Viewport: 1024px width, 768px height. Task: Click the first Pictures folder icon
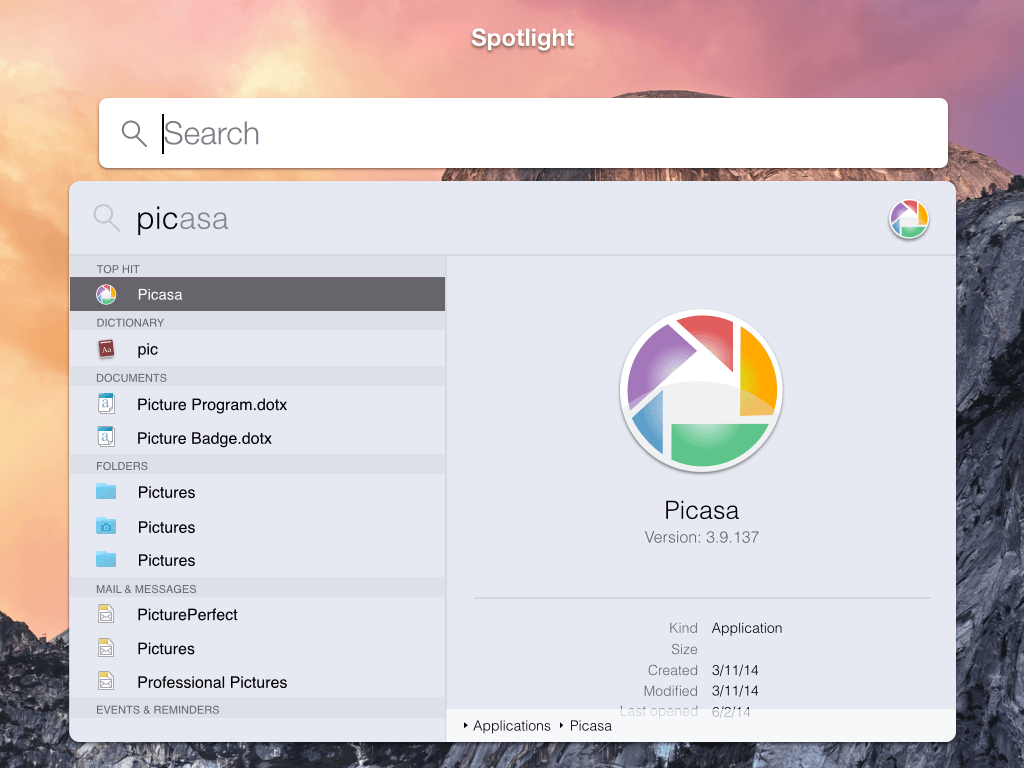106,491
